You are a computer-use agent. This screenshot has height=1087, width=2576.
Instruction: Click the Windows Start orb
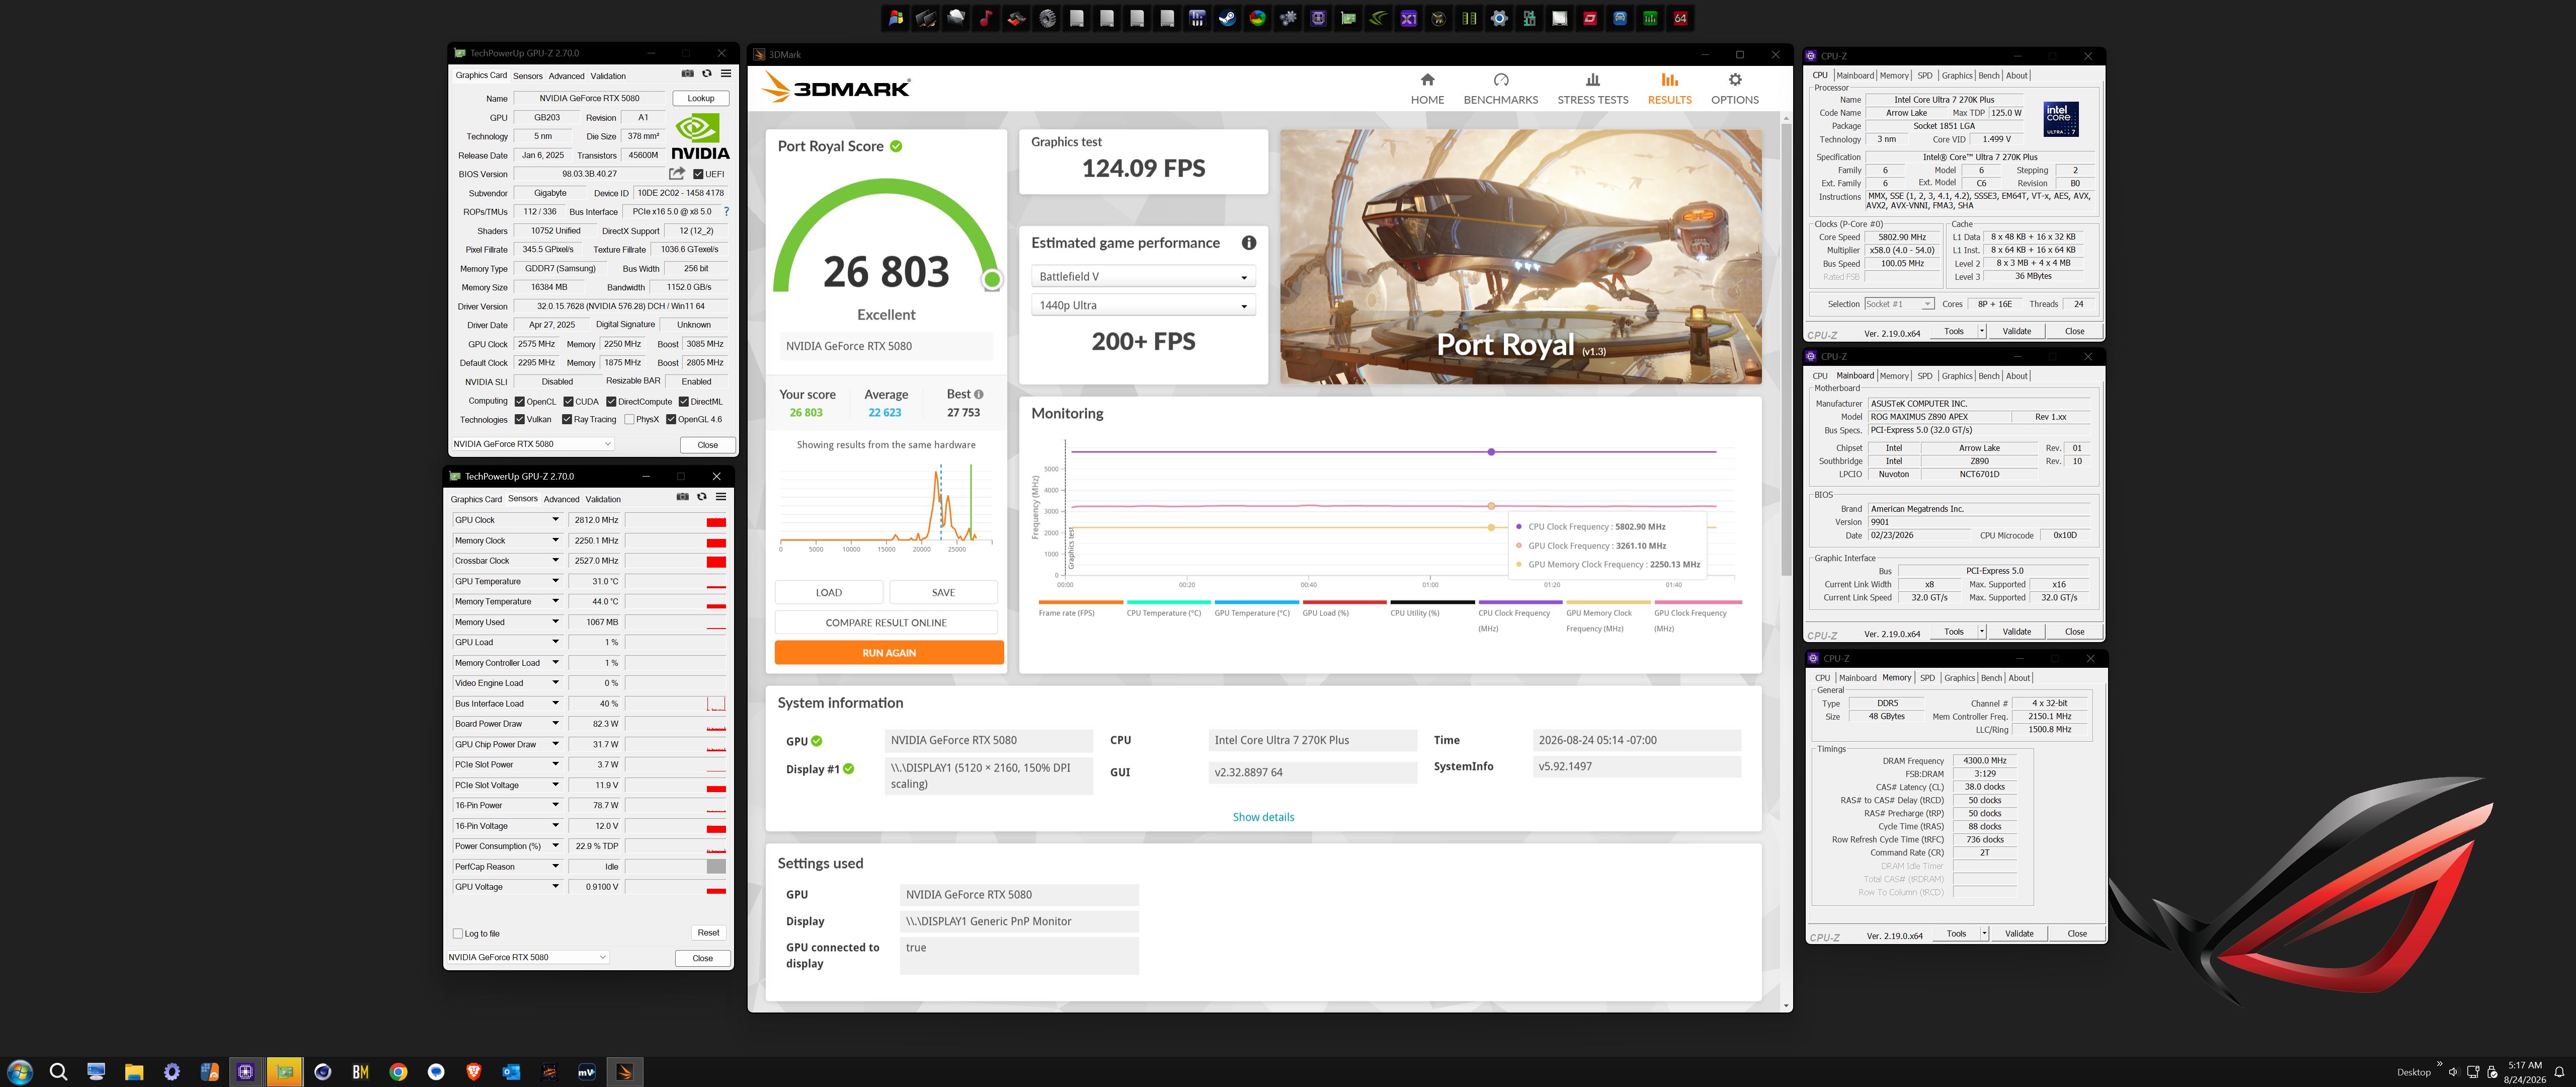[x=20, y=1072]
